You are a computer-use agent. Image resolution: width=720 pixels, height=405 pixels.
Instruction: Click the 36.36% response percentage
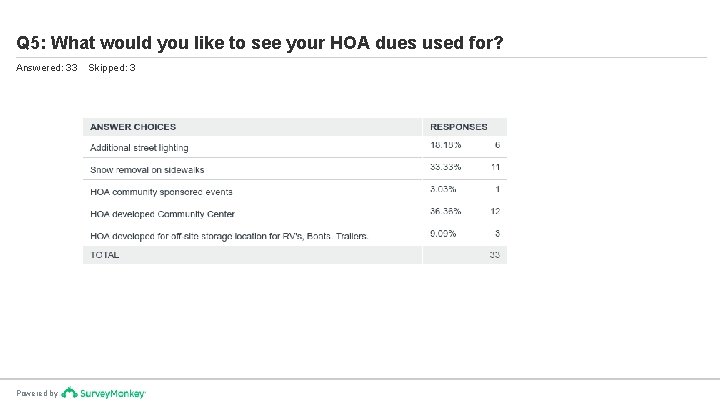445,212
